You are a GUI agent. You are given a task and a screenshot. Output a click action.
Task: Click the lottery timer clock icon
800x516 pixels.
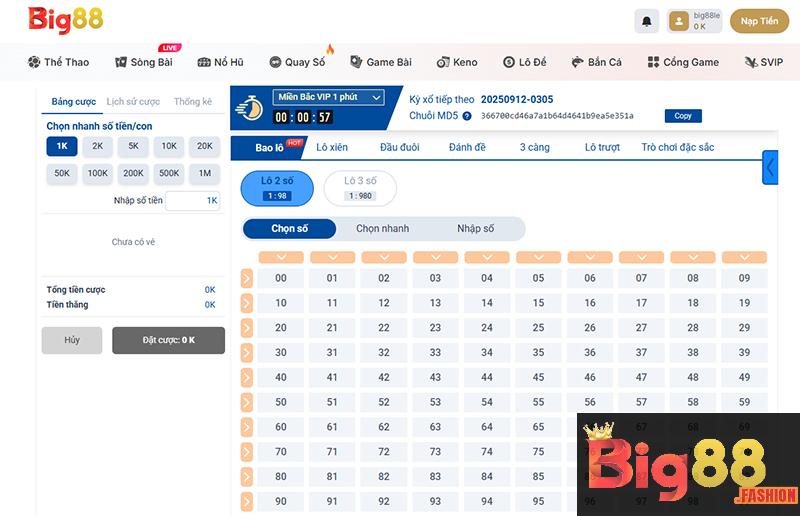pos(249,108)
